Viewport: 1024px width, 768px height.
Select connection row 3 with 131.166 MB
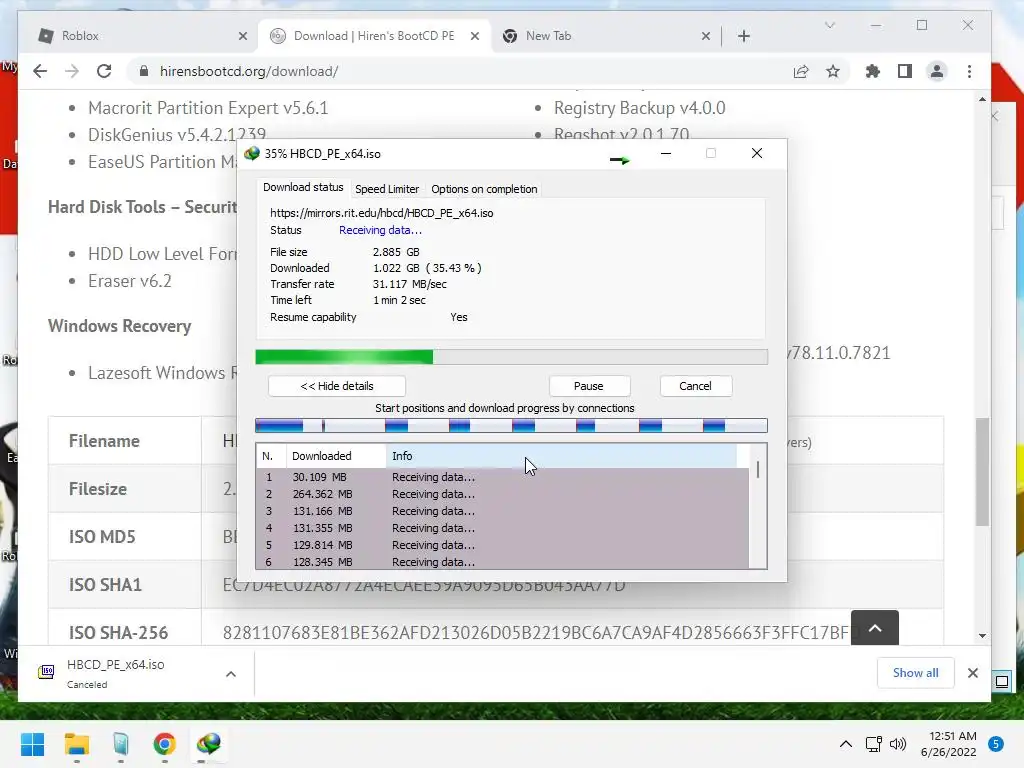pos(503,511)
